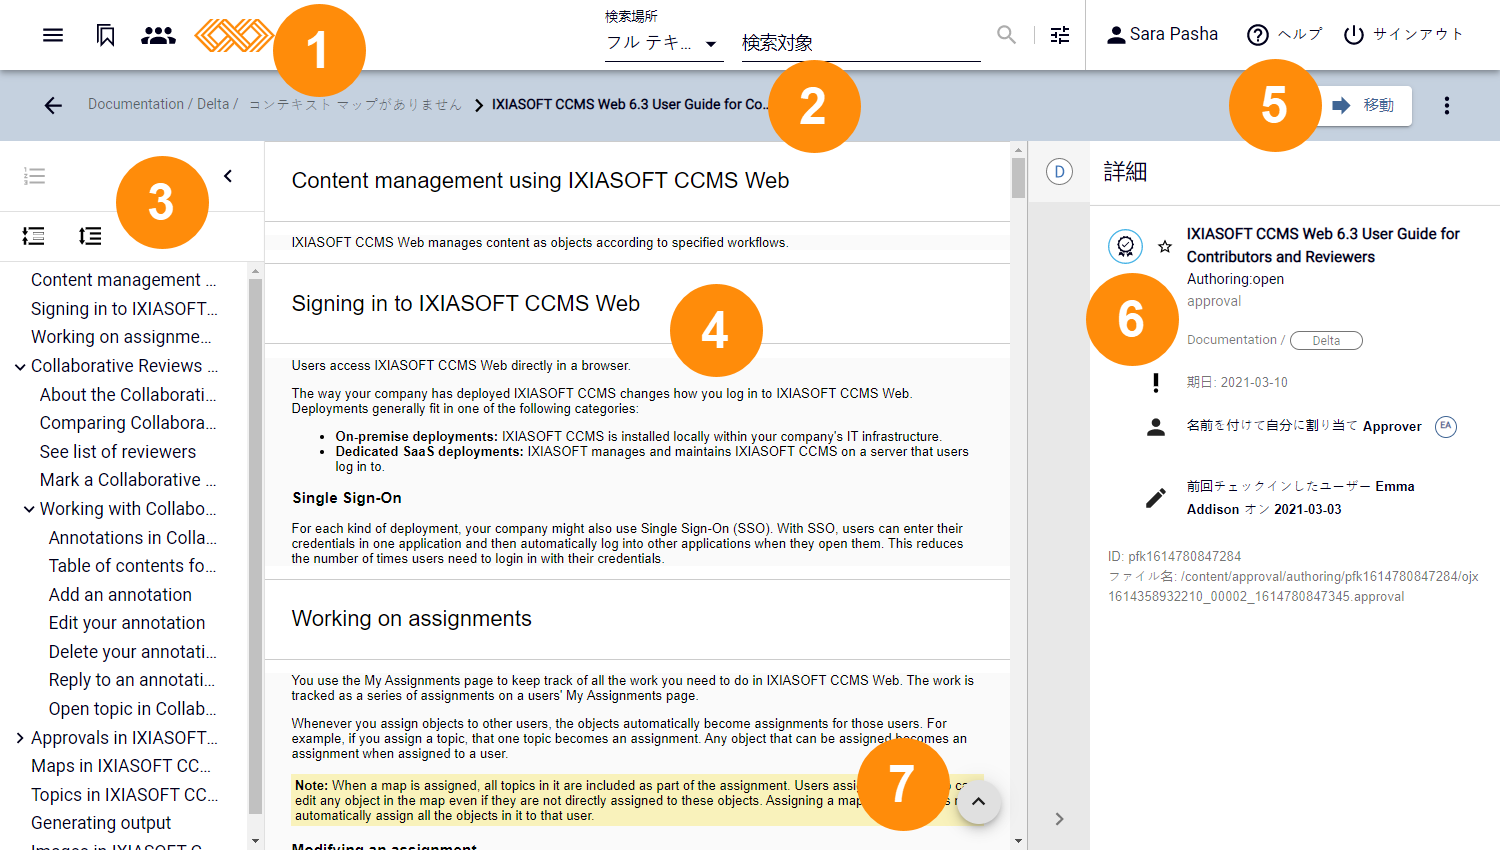Select 'Open topic in Collab...' TOC entry

tap(133, 709)
